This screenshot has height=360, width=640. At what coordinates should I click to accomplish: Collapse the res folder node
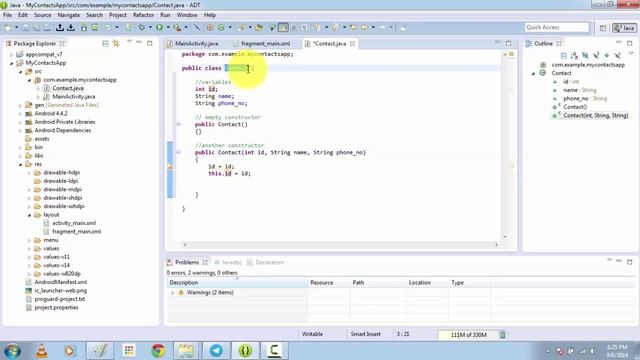pos(20,164)
